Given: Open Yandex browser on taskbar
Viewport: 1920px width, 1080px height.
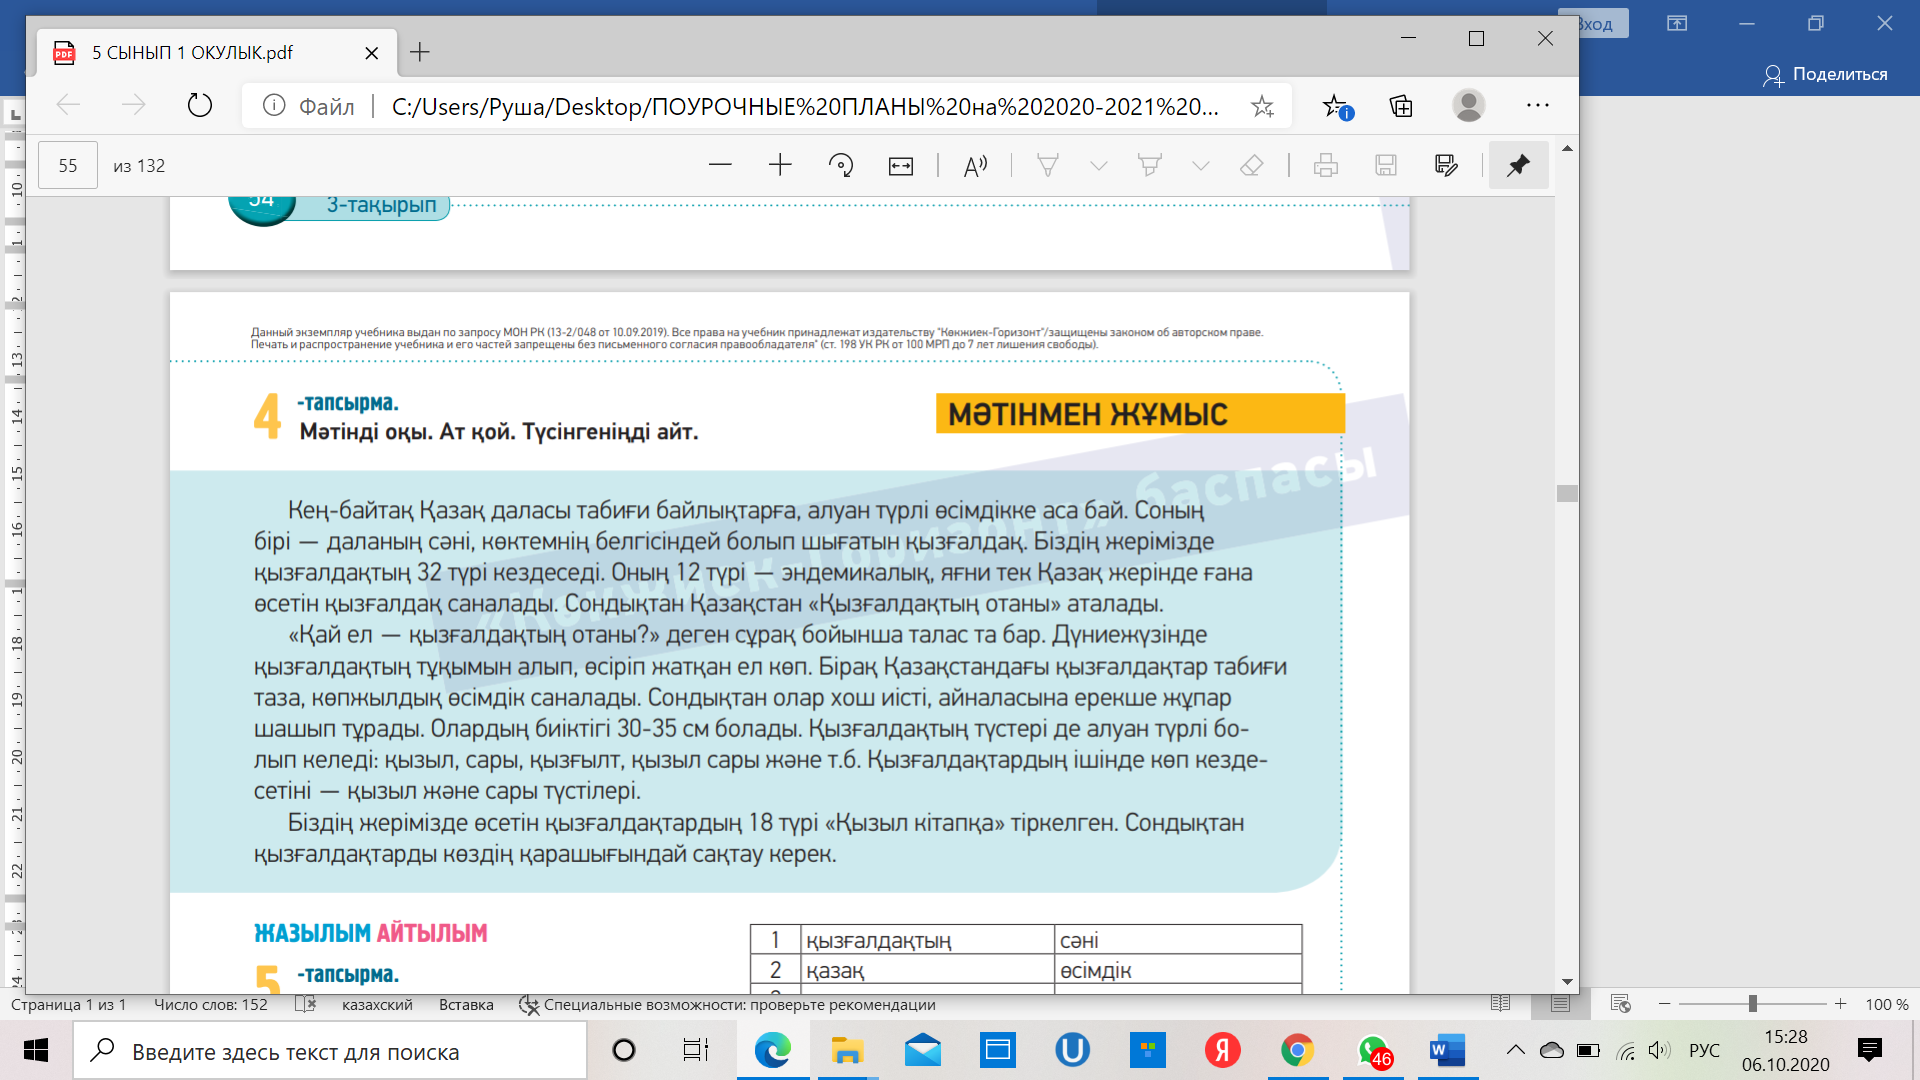Looking at the screenshot, I should click(1222, 1051).
